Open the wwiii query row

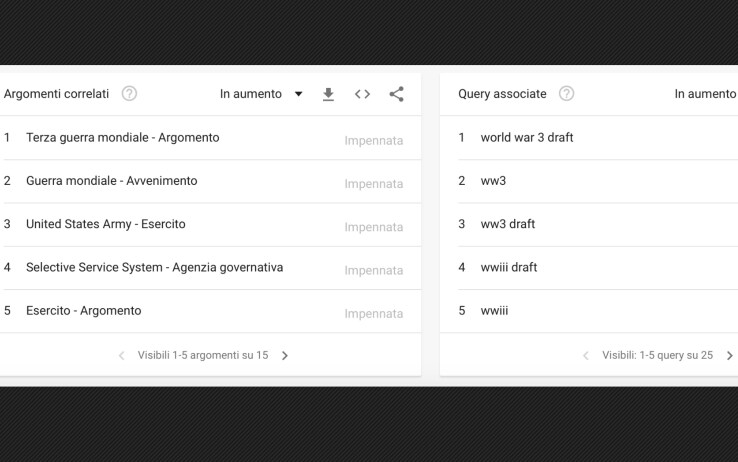(589, 311)
